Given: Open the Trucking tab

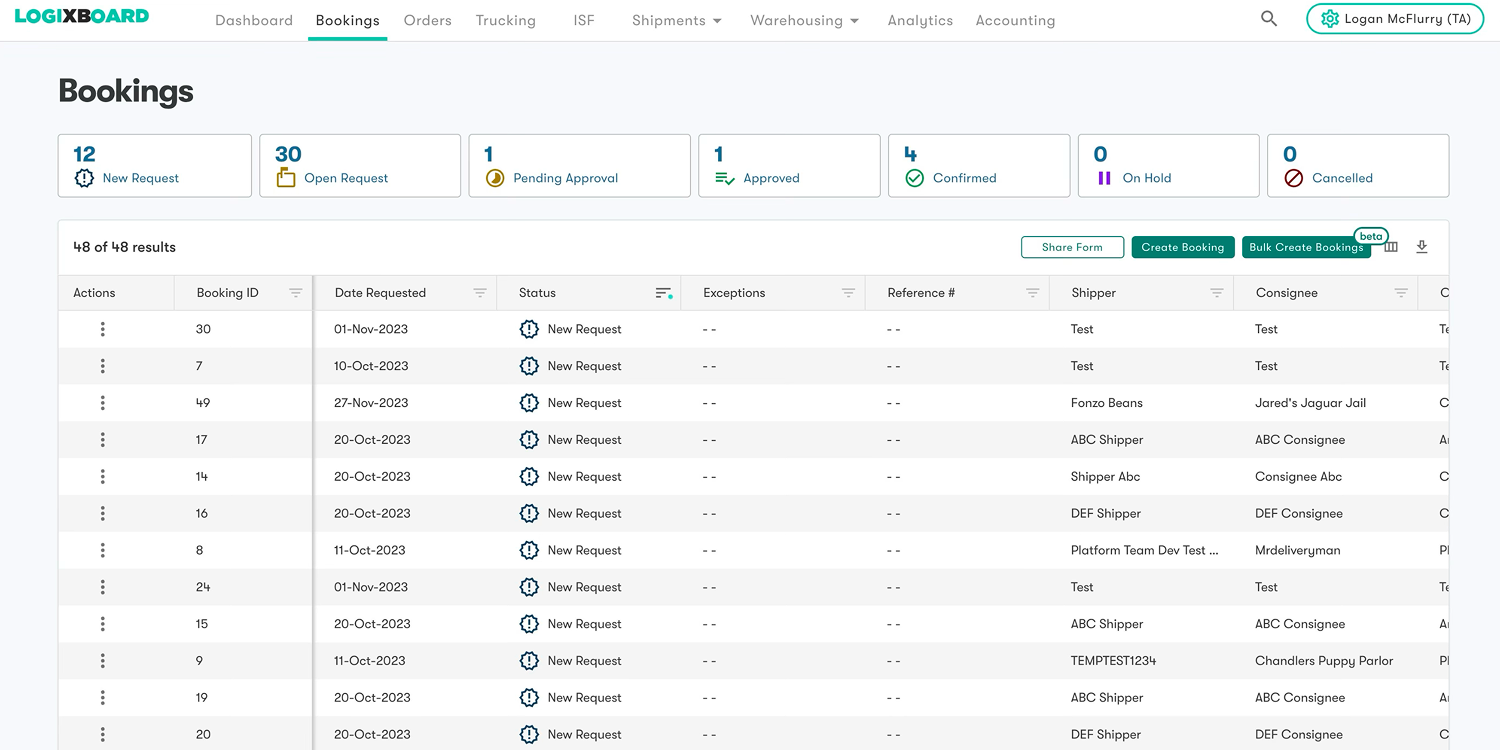Looking at the screenshot, I should [x=506, y=20].
